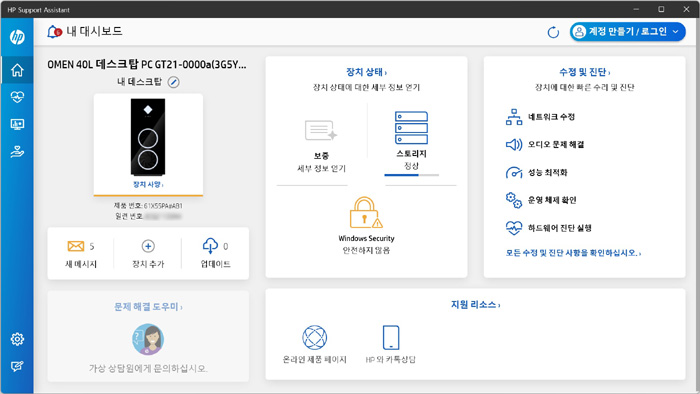Click OMEN 40L device title
The width and height of the screenshot is (700, 394).
click(147, 64)
